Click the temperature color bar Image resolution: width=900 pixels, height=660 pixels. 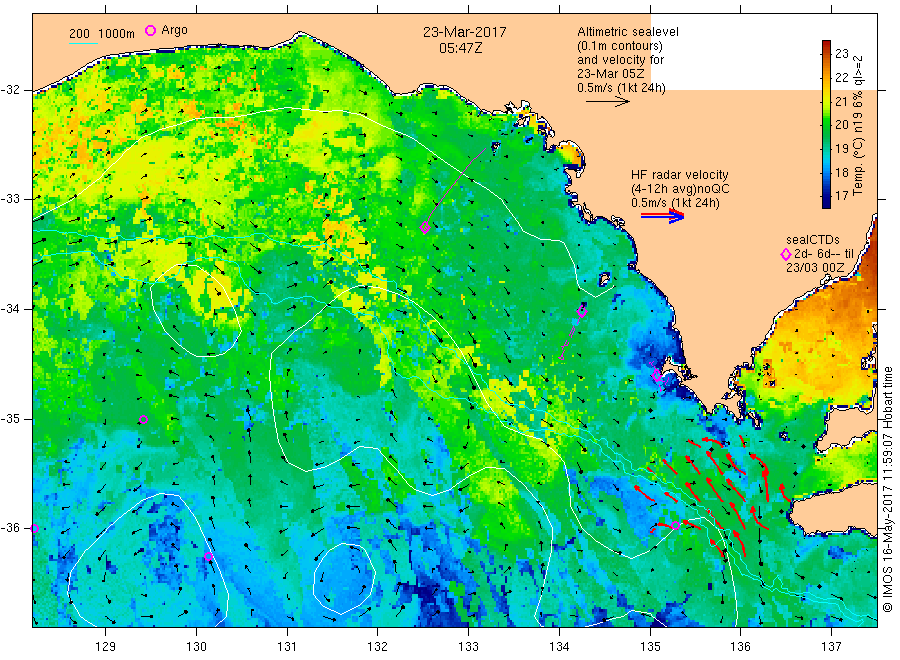point(826,124)
